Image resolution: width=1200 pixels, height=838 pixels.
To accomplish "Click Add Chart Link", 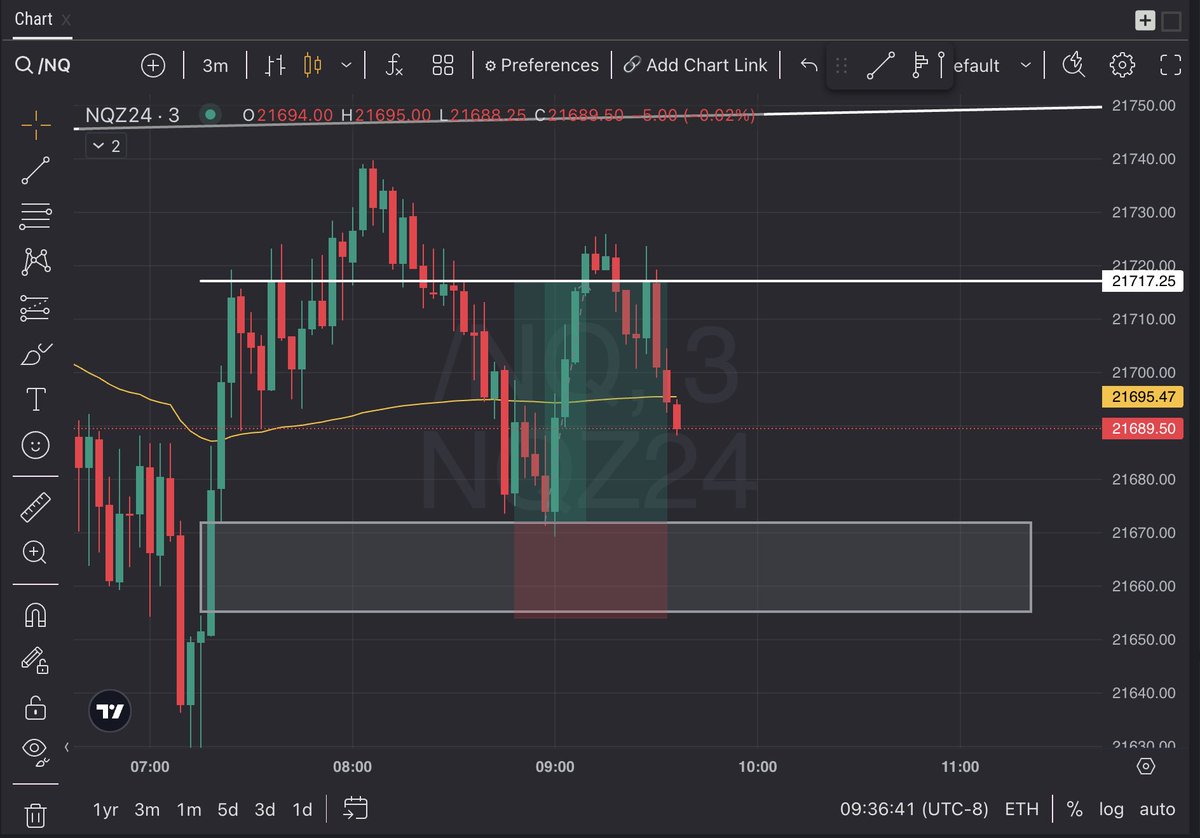I will click(x=695, y=65).
